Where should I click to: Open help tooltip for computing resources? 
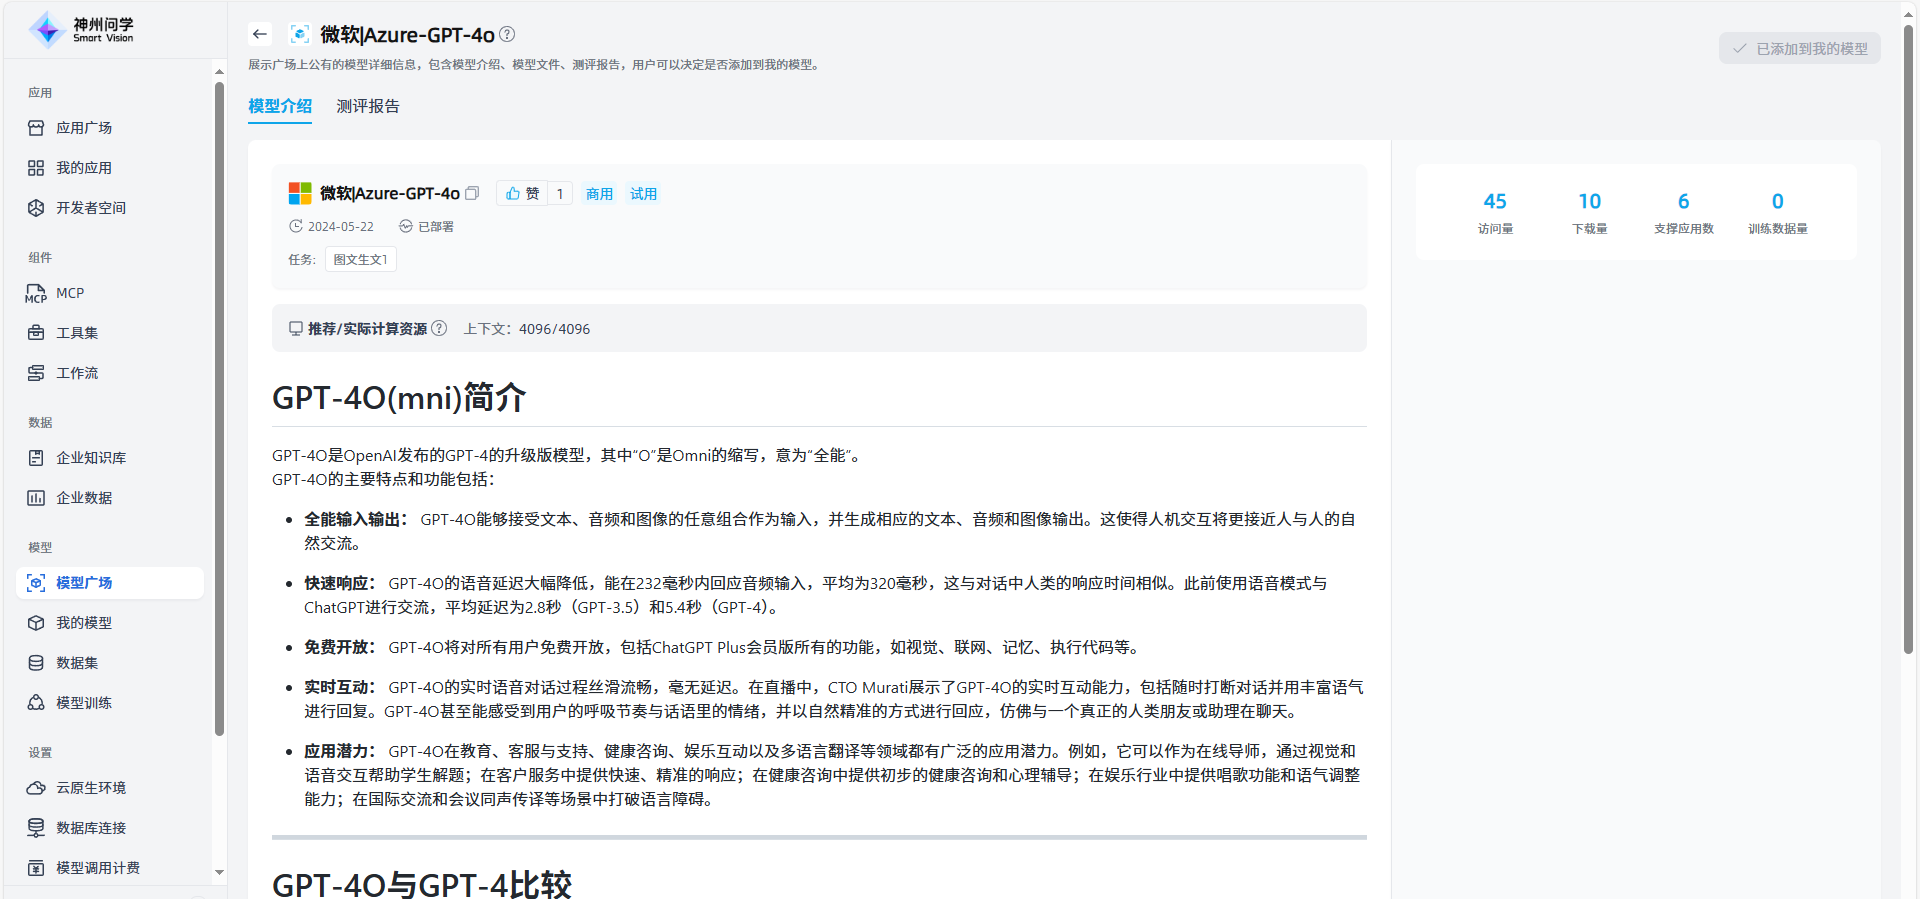tap(439, 328)
